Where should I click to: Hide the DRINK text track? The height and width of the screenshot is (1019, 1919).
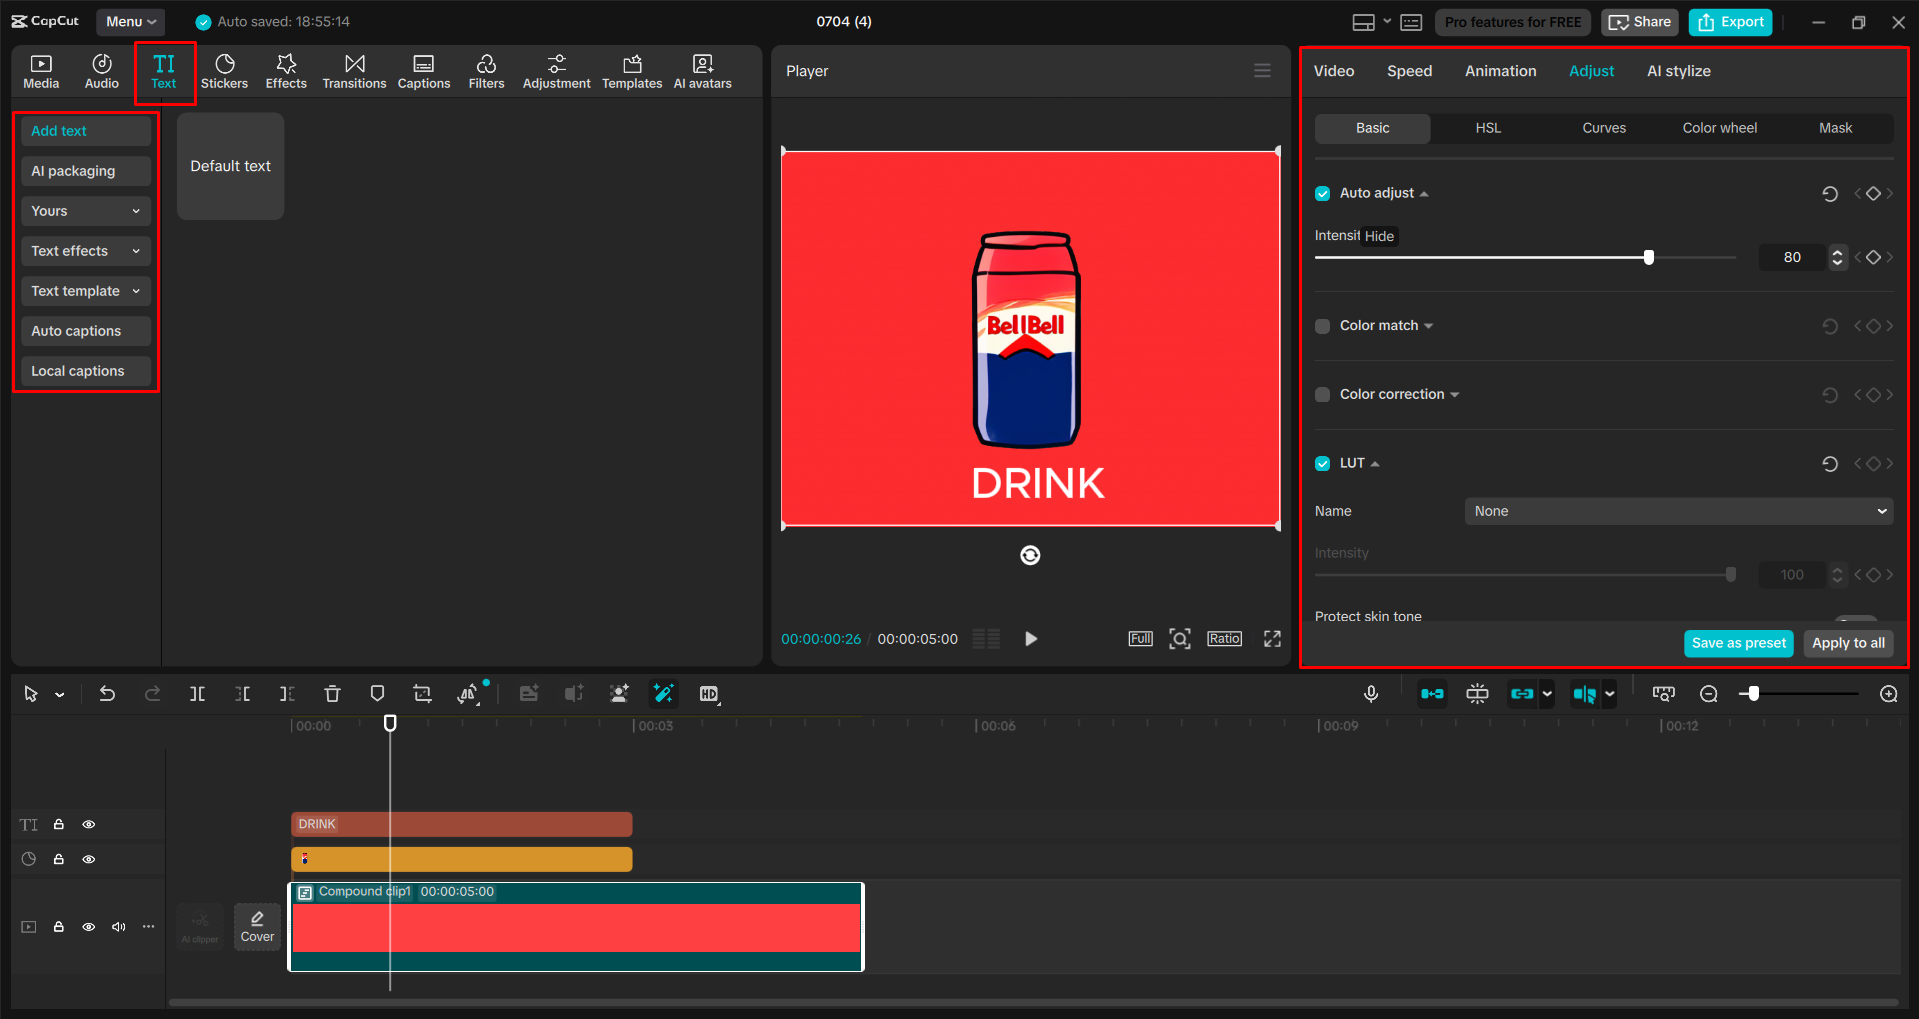pyautogui.click(x=89, y=824)
